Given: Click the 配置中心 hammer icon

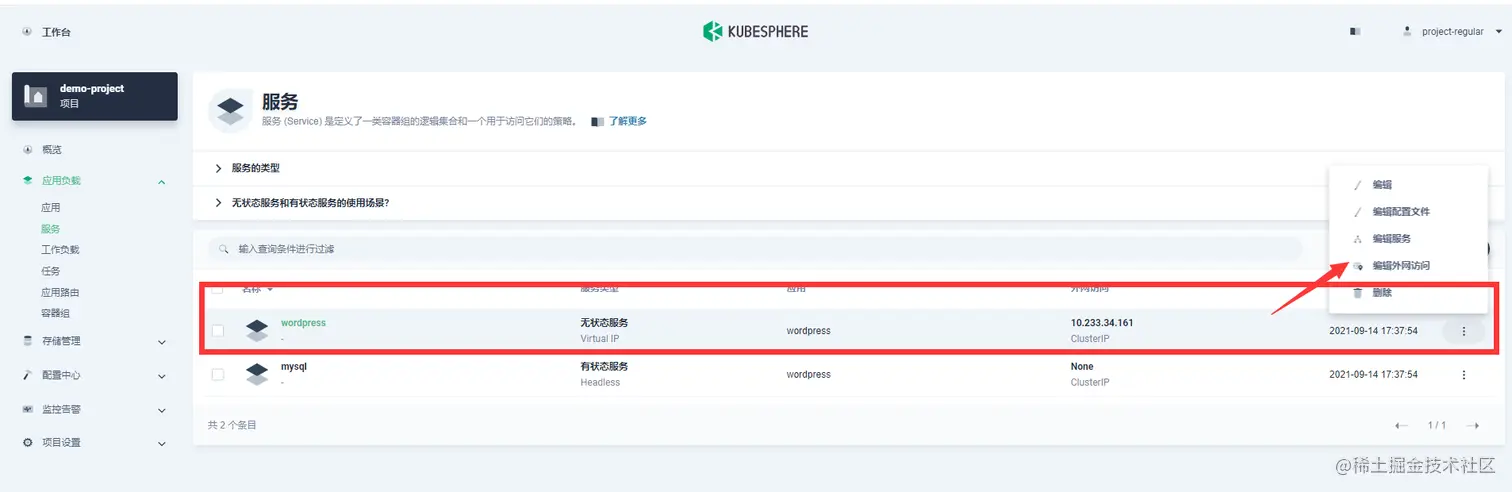Looking at the screenshot, I should (27, 375).
